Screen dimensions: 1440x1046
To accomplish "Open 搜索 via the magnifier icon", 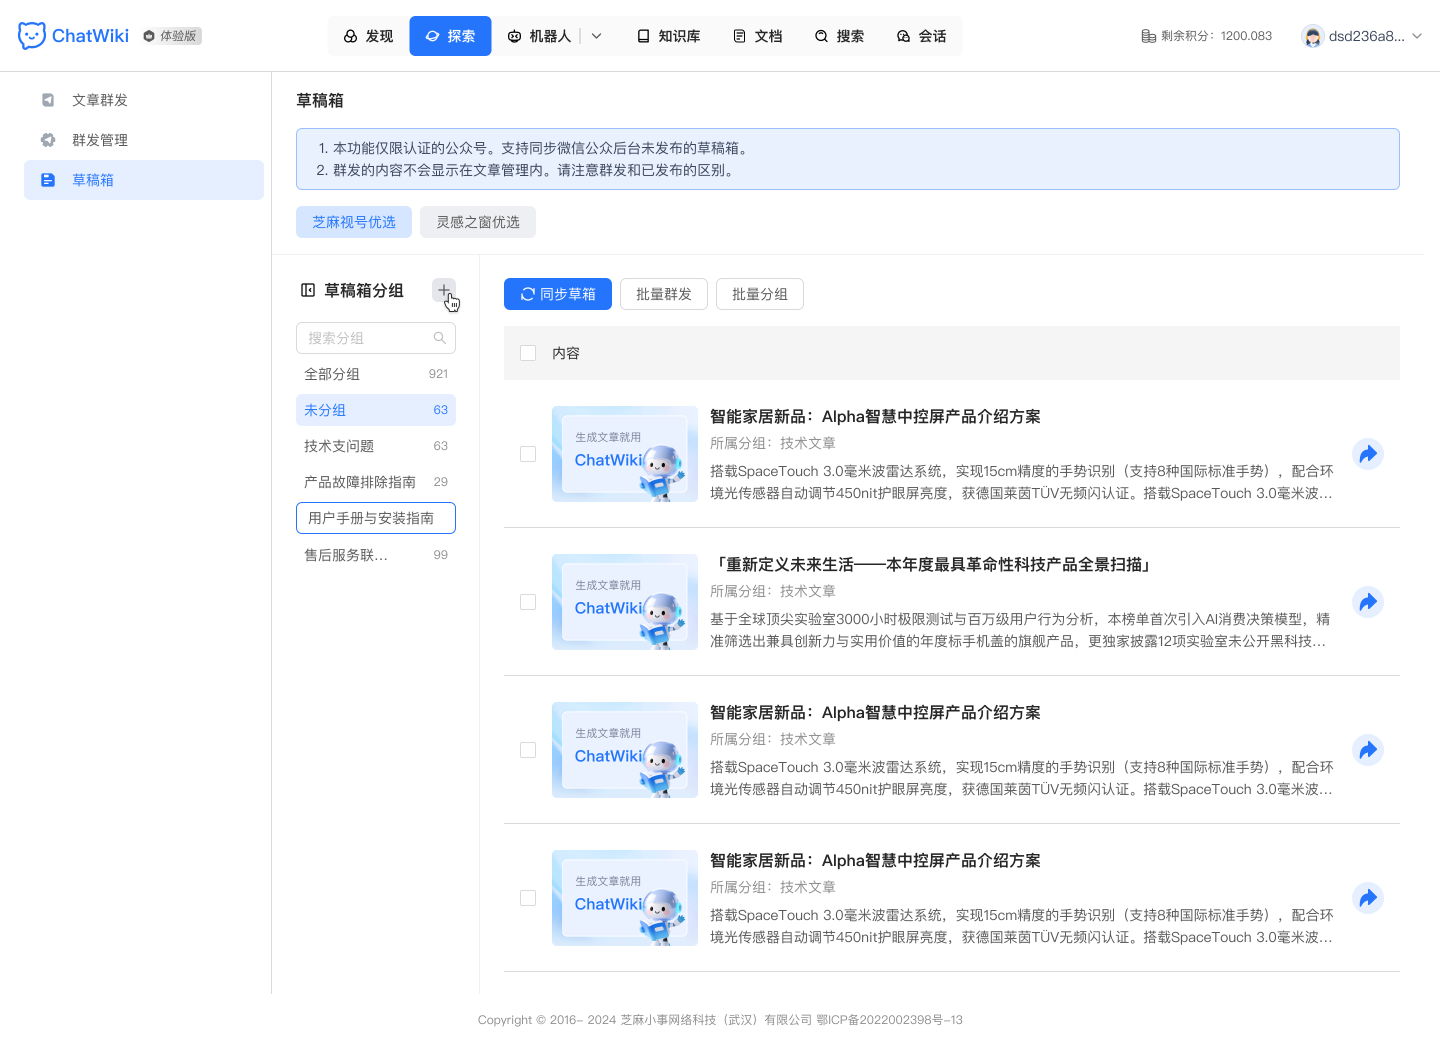I will coord(821,35).
